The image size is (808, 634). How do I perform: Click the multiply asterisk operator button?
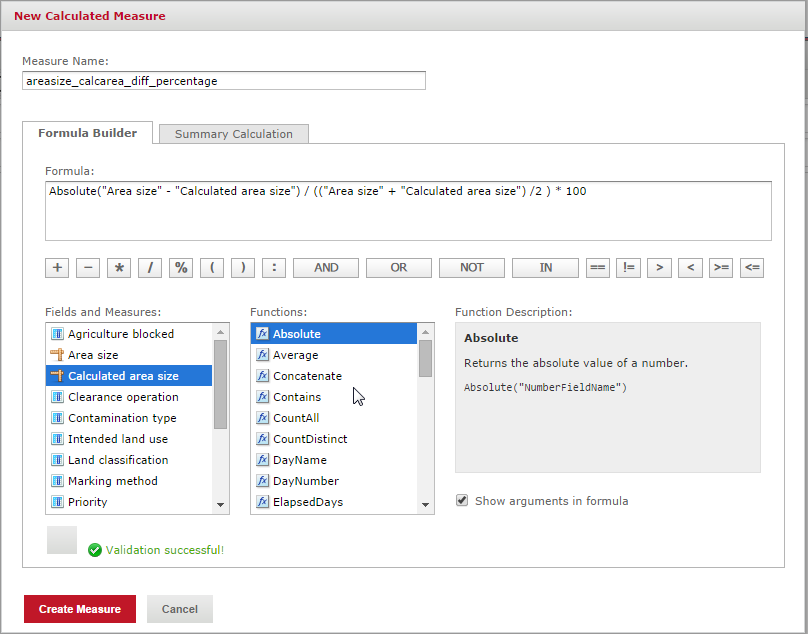(x=119, y=267)
